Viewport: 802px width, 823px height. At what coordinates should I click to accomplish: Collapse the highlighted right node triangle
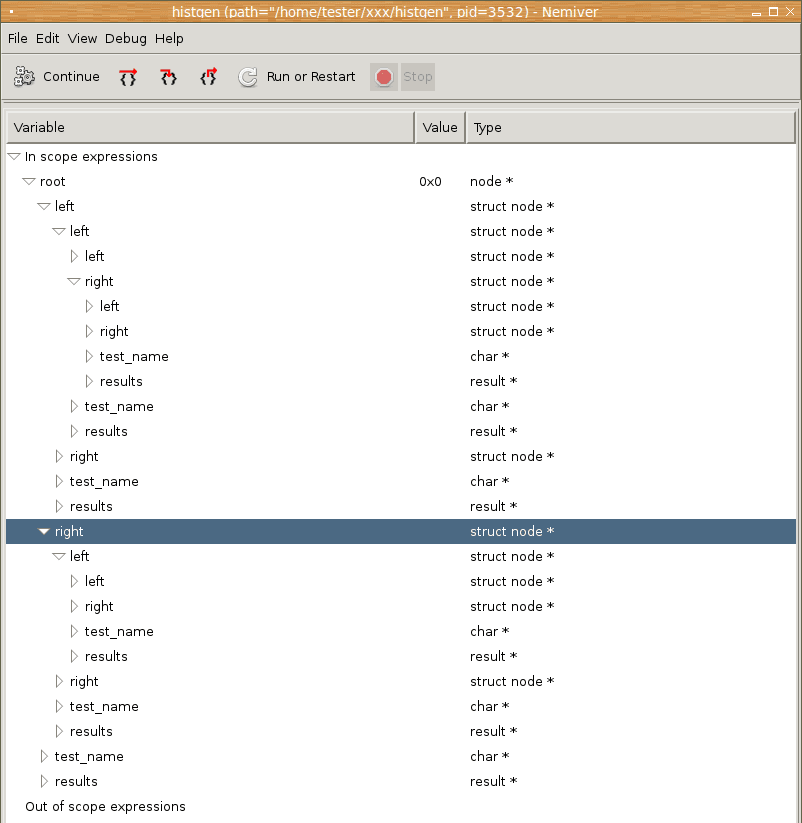44,532
